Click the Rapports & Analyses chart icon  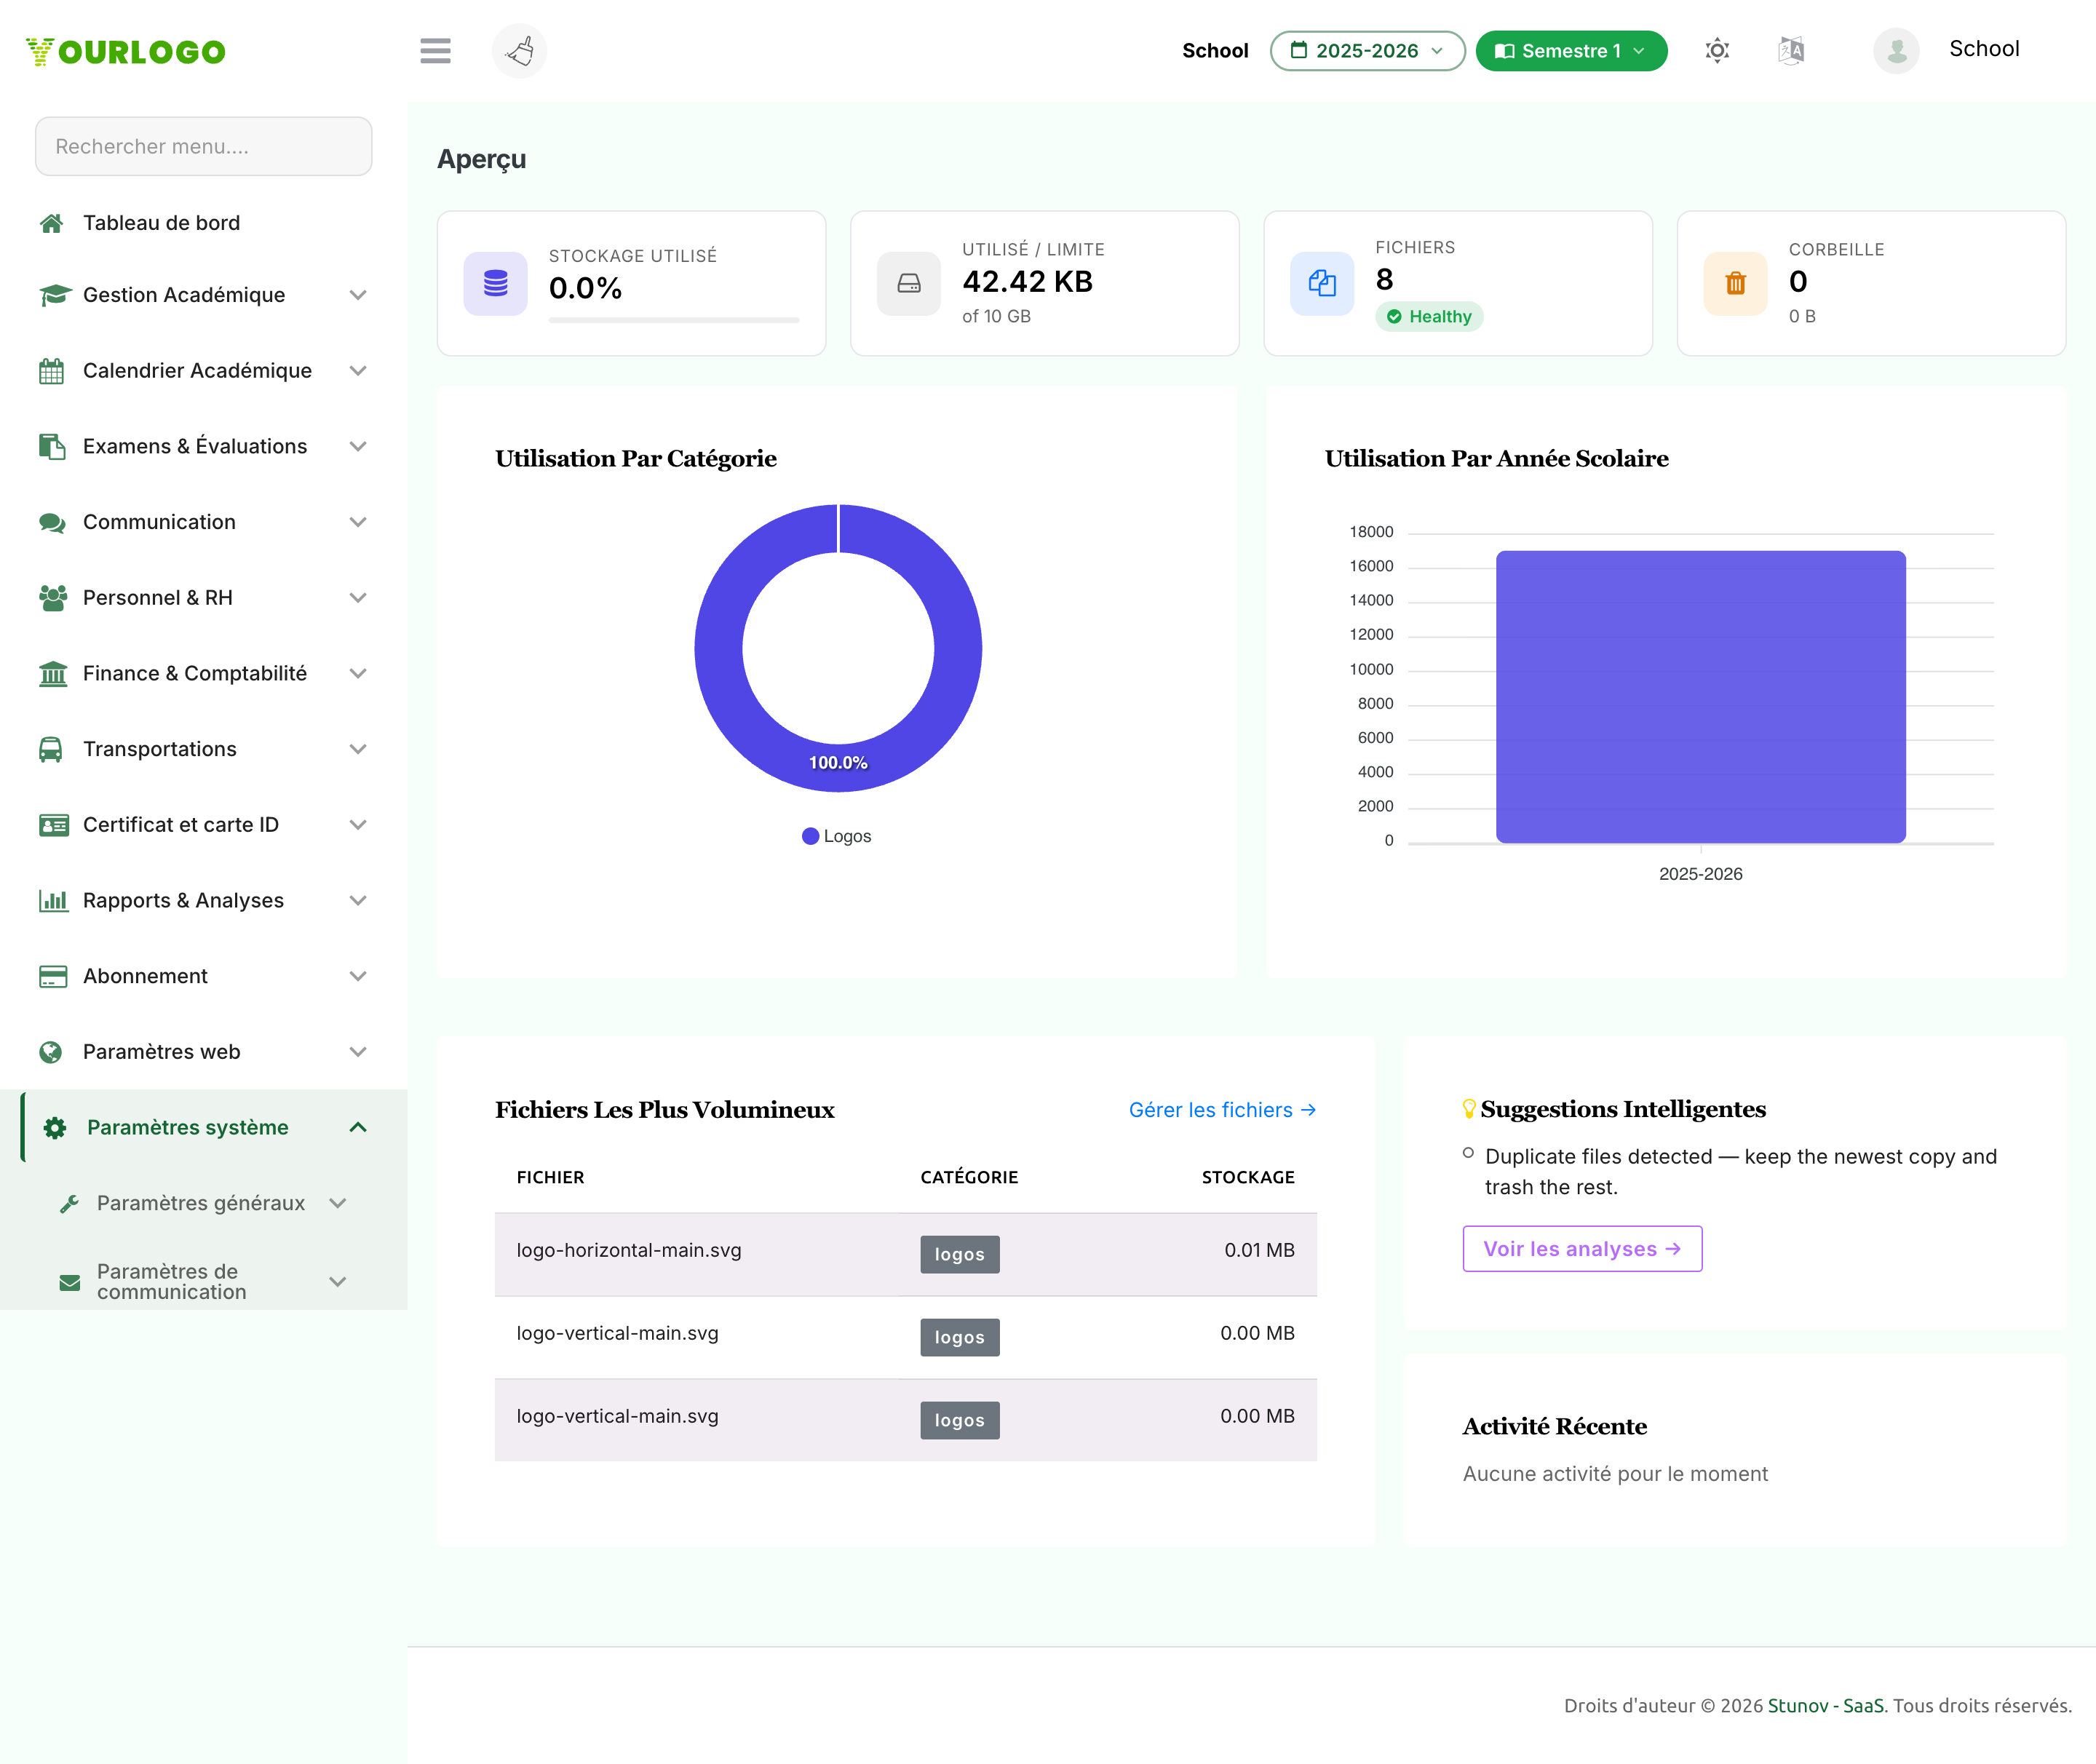[54, 901]
